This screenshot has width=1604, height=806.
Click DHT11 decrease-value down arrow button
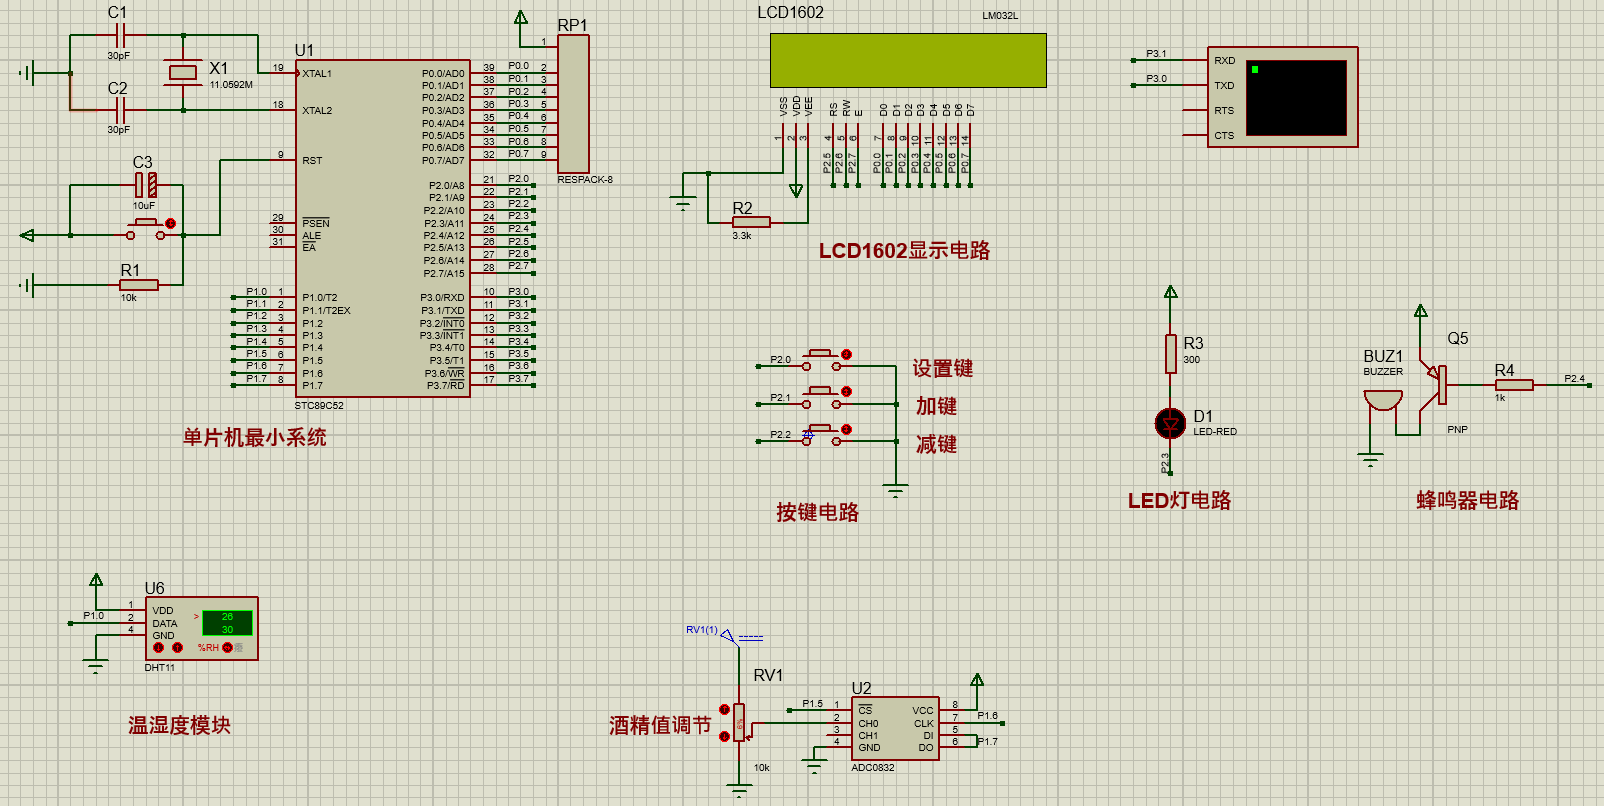(x=158, y=648)
